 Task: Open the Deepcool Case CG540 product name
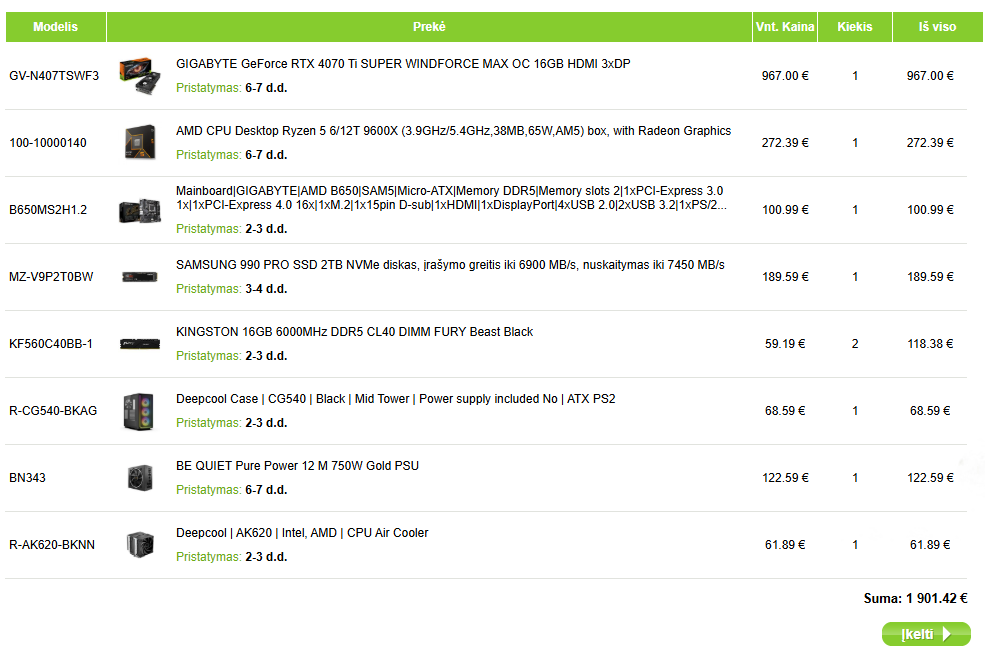coord(395,399)
